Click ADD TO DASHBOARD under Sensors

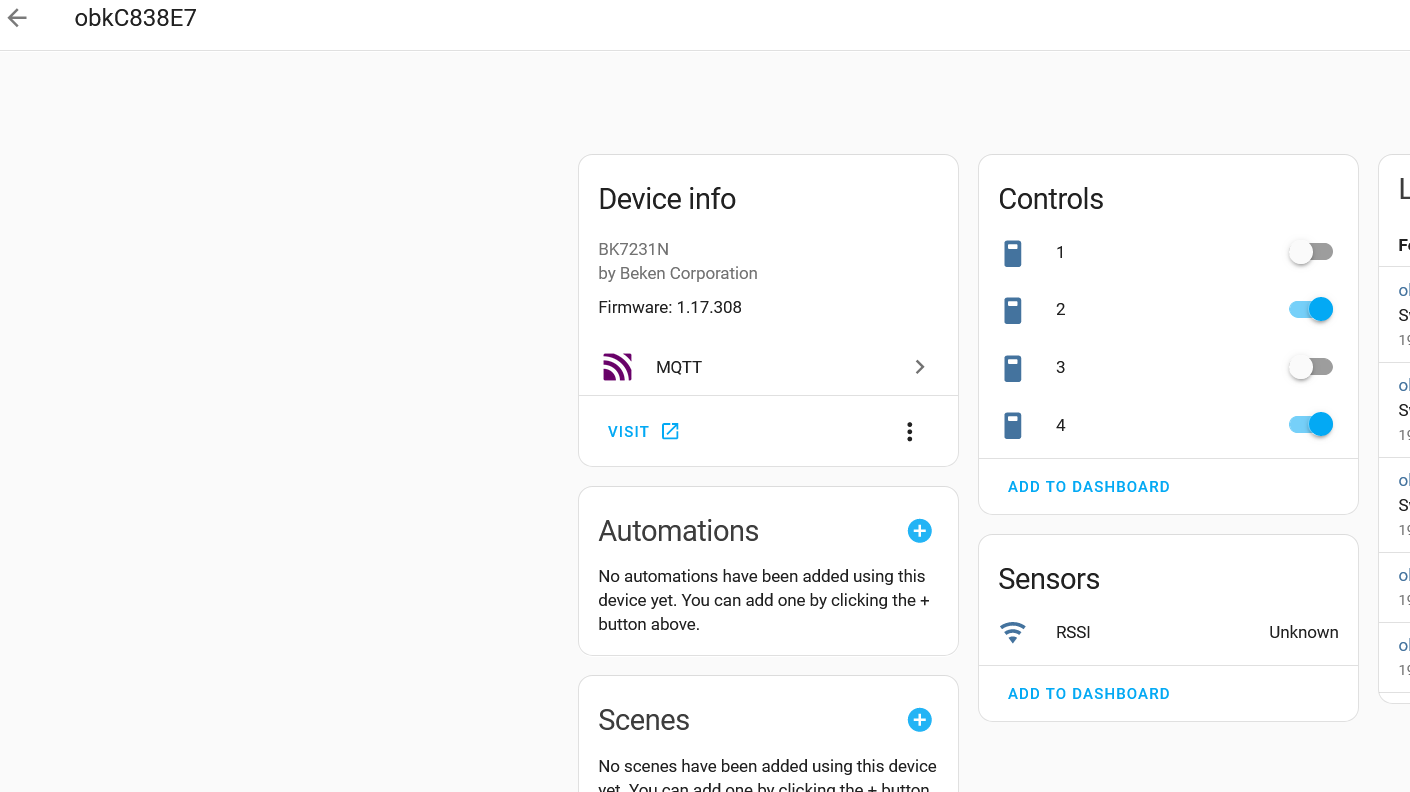[1088, 694]
